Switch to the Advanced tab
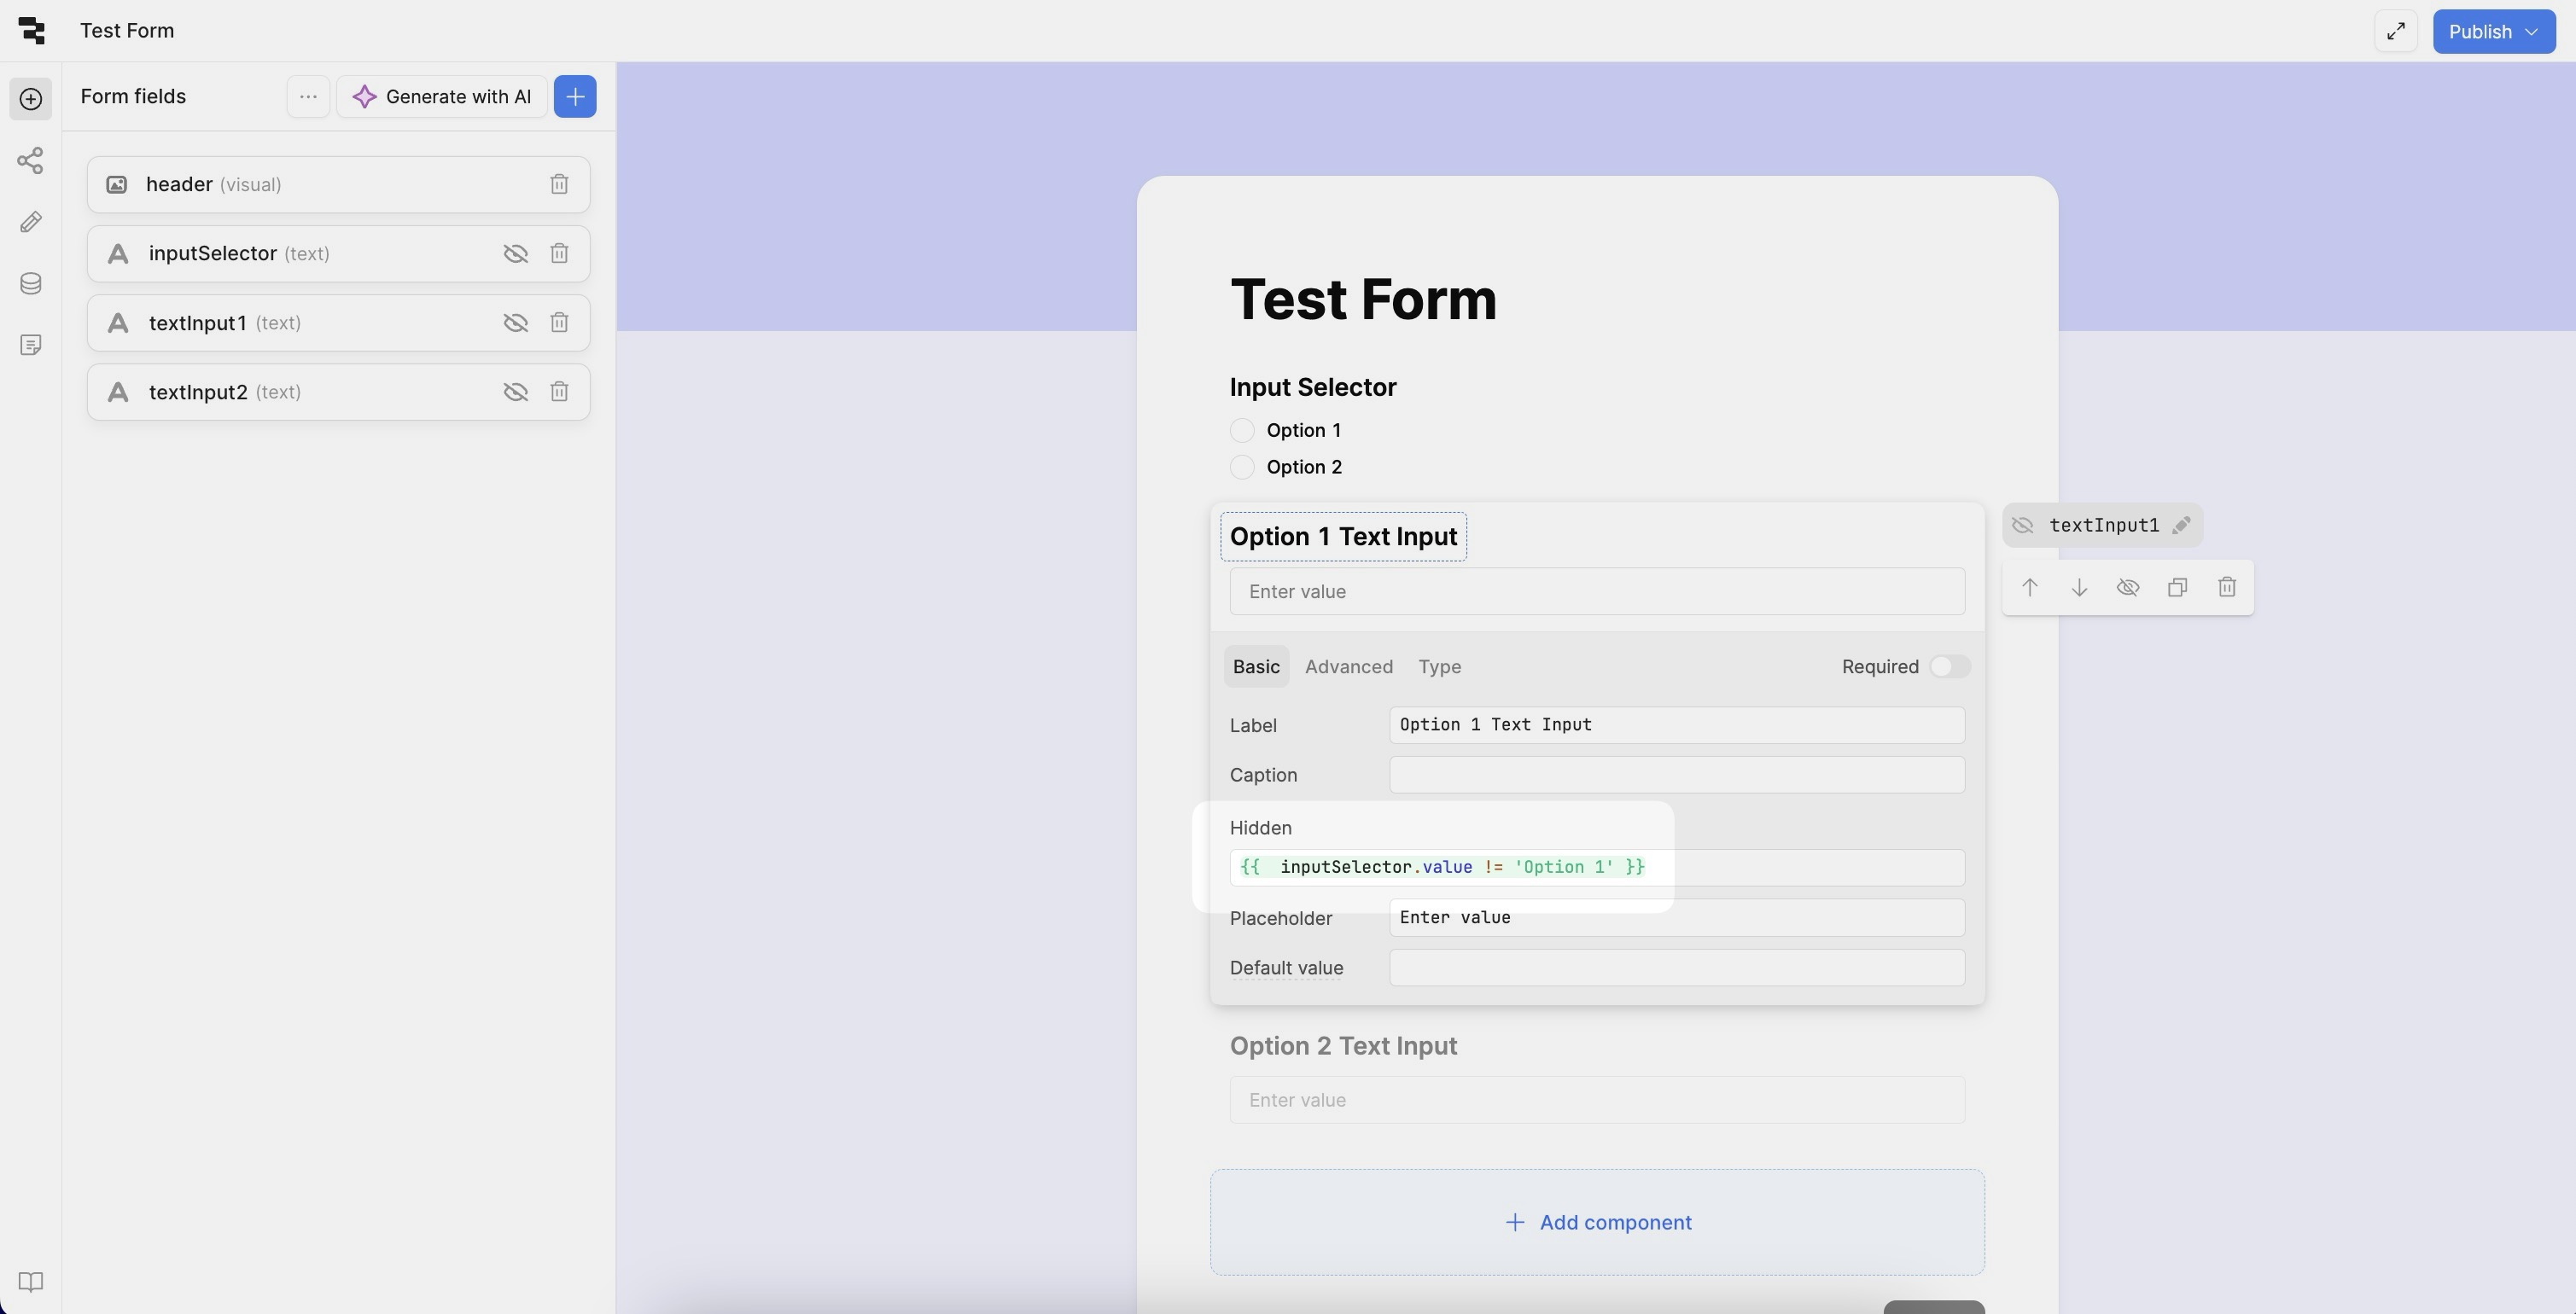The width and height of the screenshot is (2576, 1314). point(1348,667)
